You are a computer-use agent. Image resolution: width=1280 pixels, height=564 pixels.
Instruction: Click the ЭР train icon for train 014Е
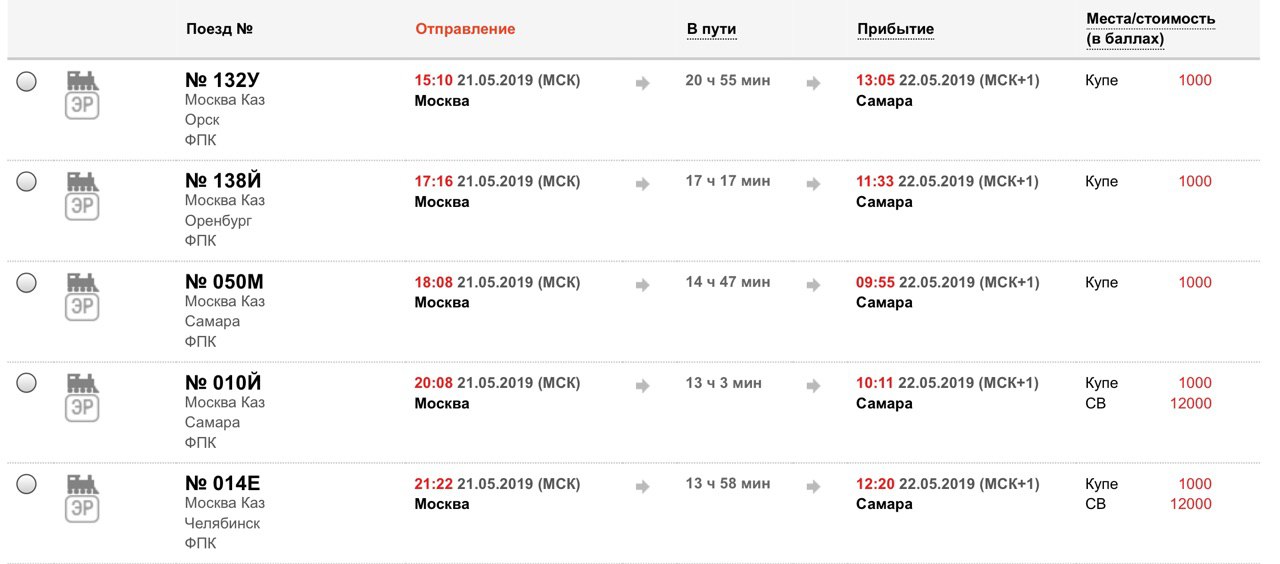click(x=82, y=499)
